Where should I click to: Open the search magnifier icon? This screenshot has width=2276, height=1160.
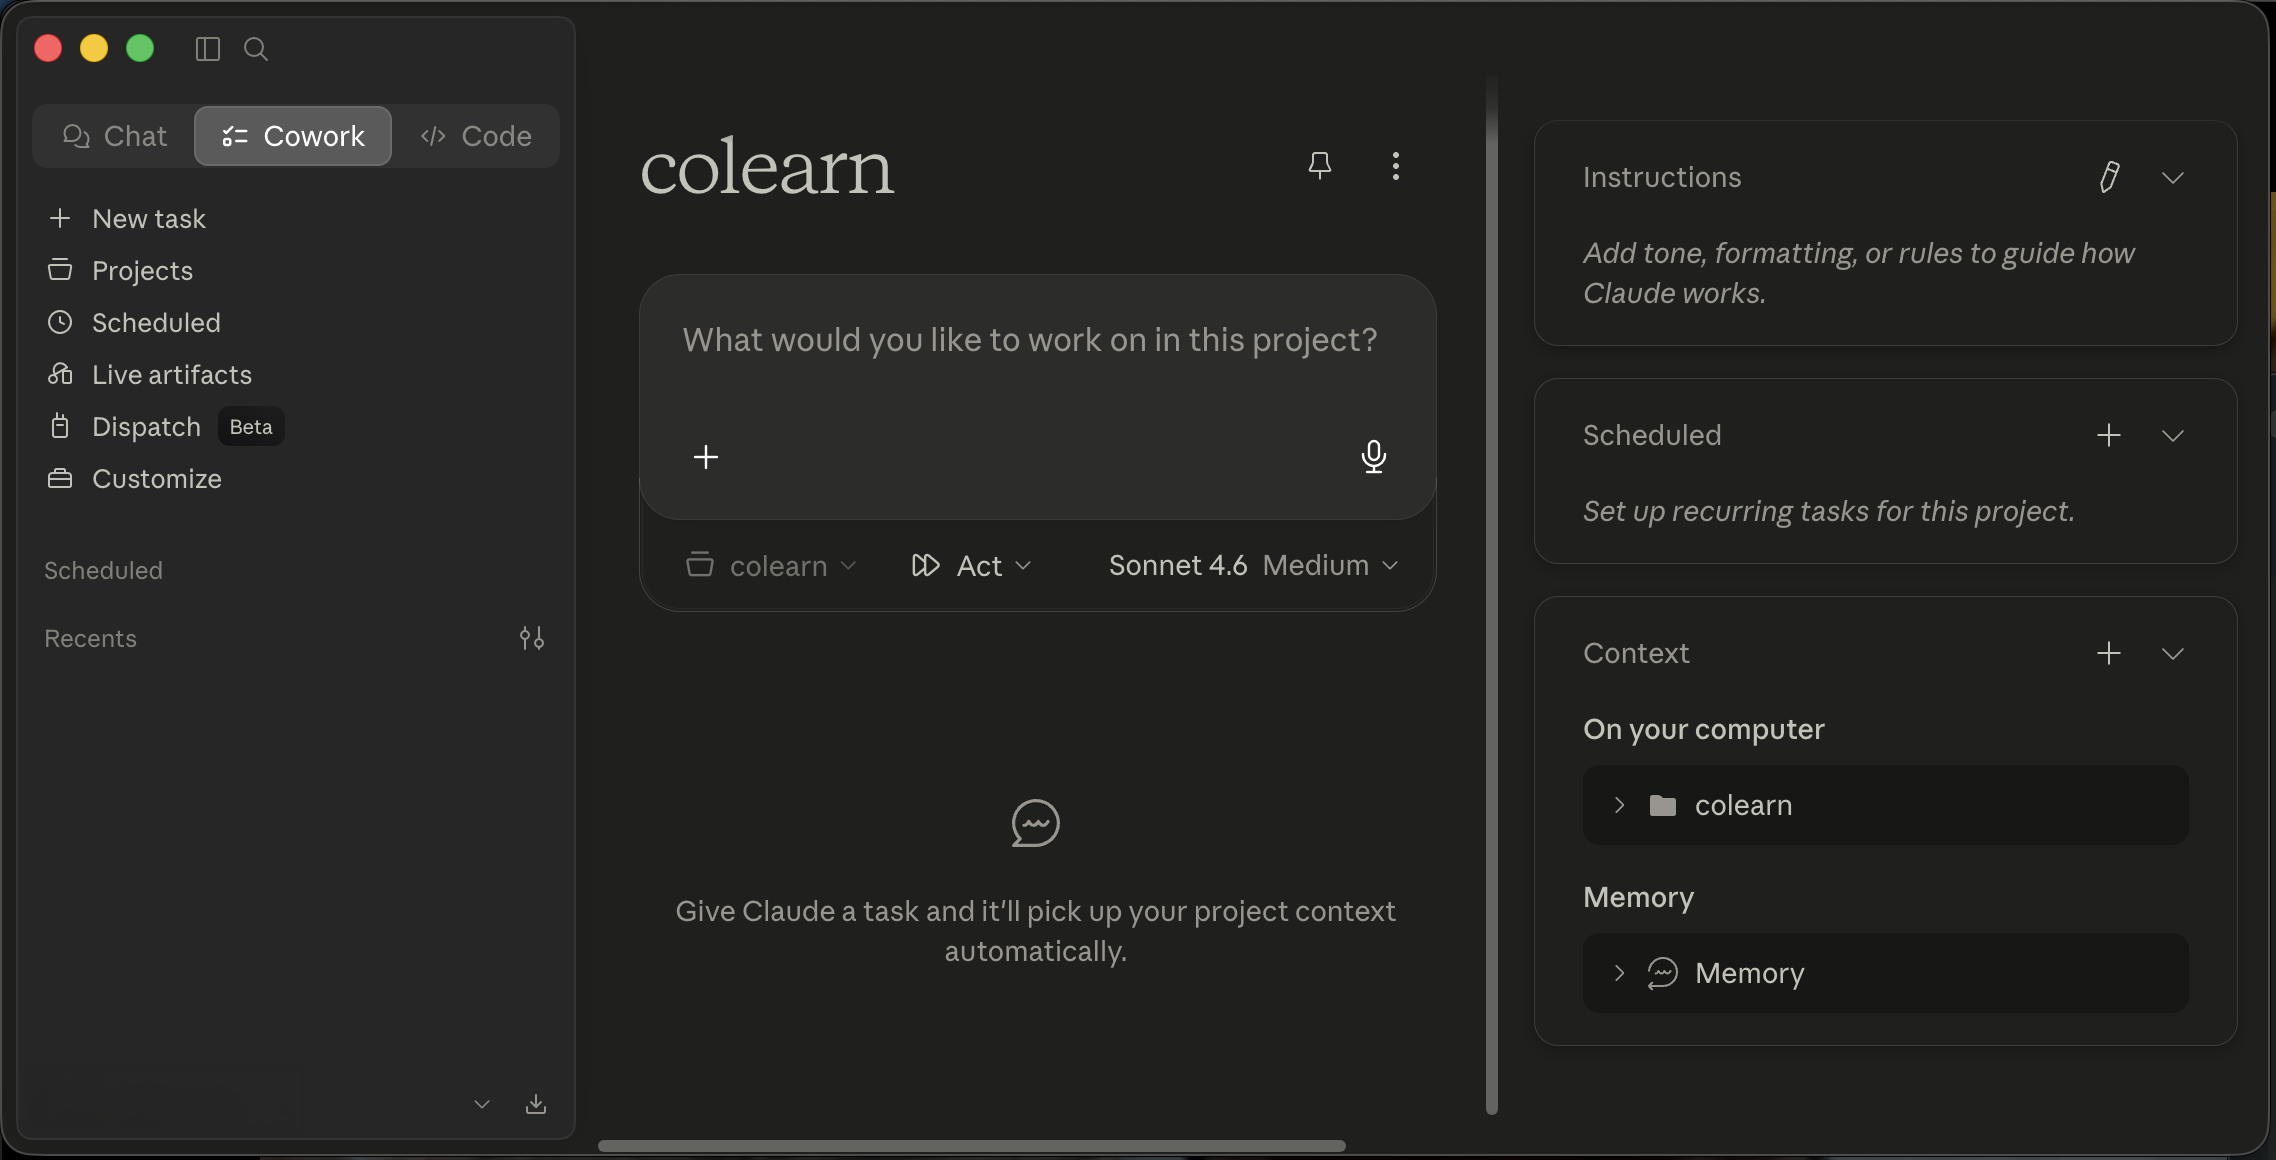tap(256, 49)
